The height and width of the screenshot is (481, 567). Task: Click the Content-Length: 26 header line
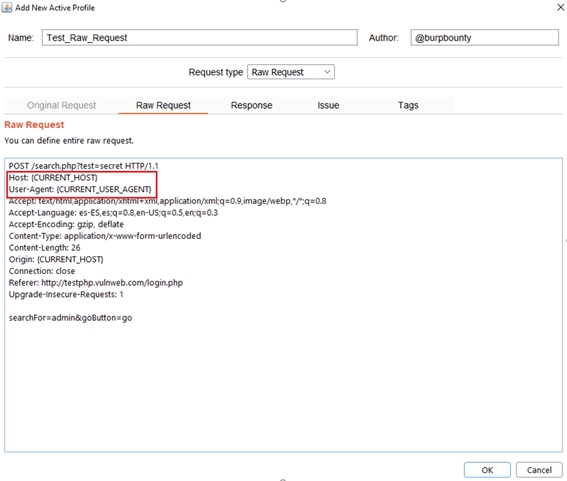[x=44, y=248]
